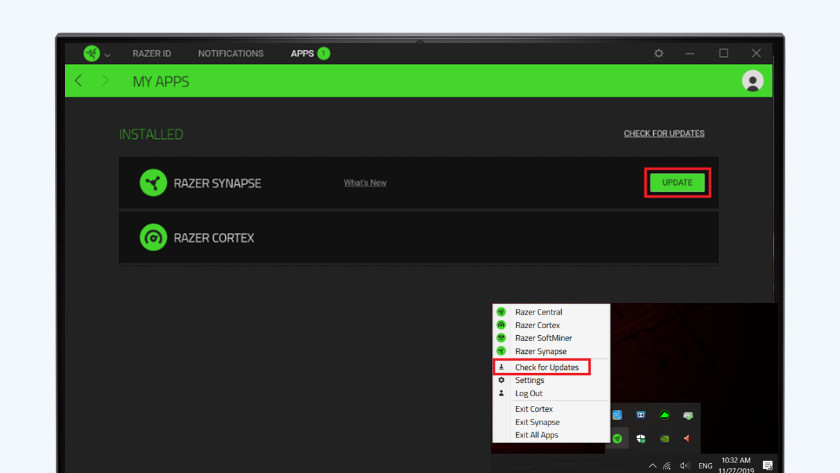Click the NVIDIA icon in the system tray
Viewport: 840px width, 473px height.
[x=664, y=438]
